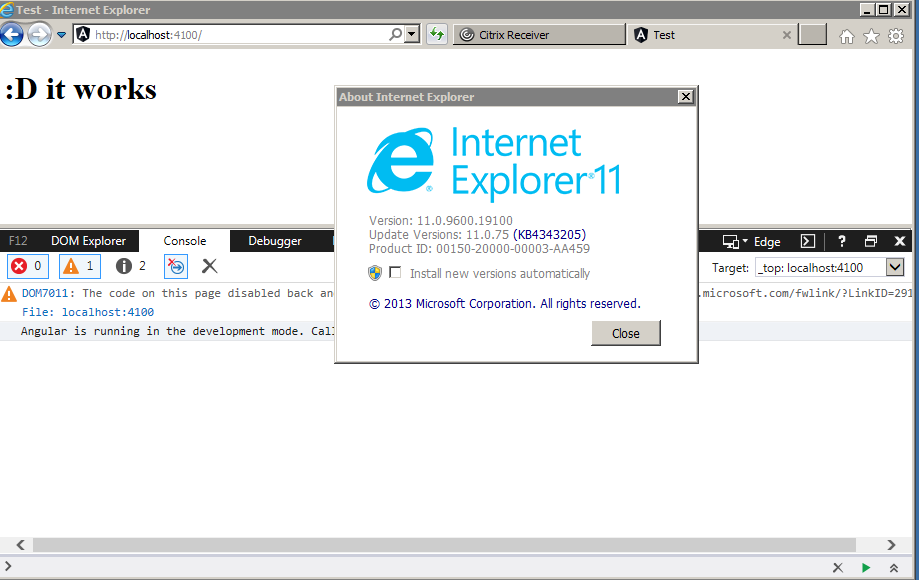Open the DOM7011 warning code link

pos(45,293)
